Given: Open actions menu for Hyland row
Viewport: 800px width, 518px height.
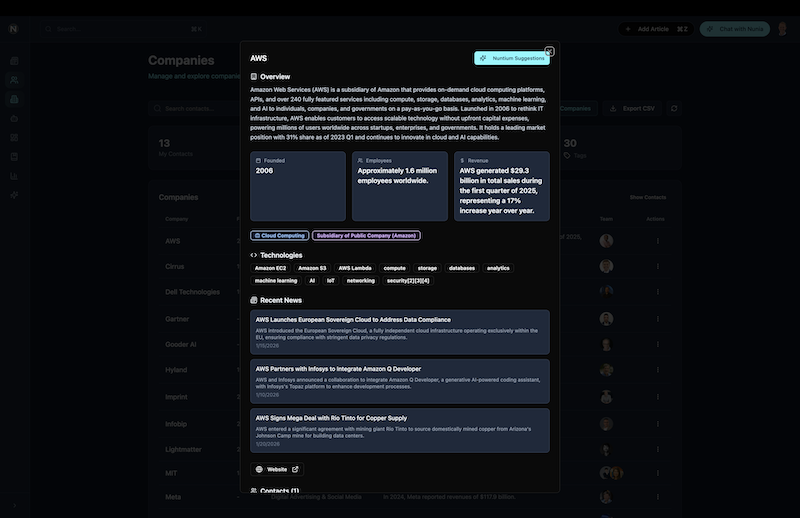Looking at the screenshot, I should [x=658, y=370].
